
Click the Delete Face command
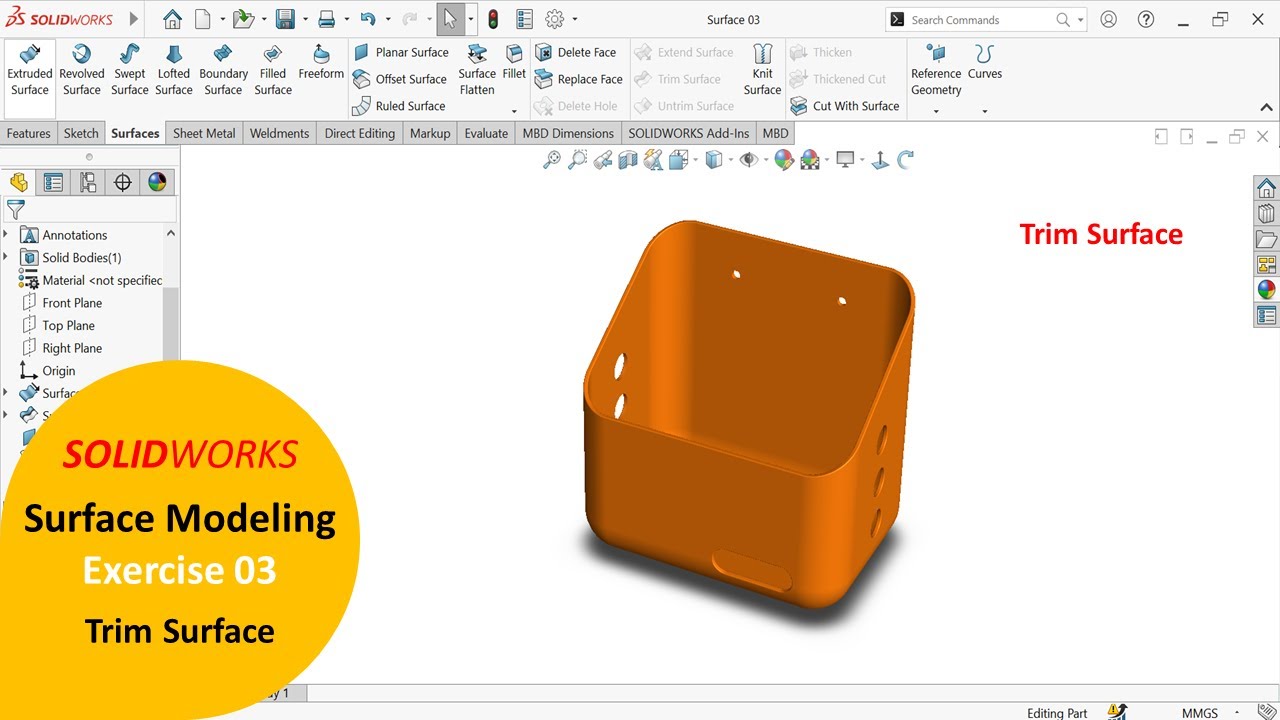(576, 52)
